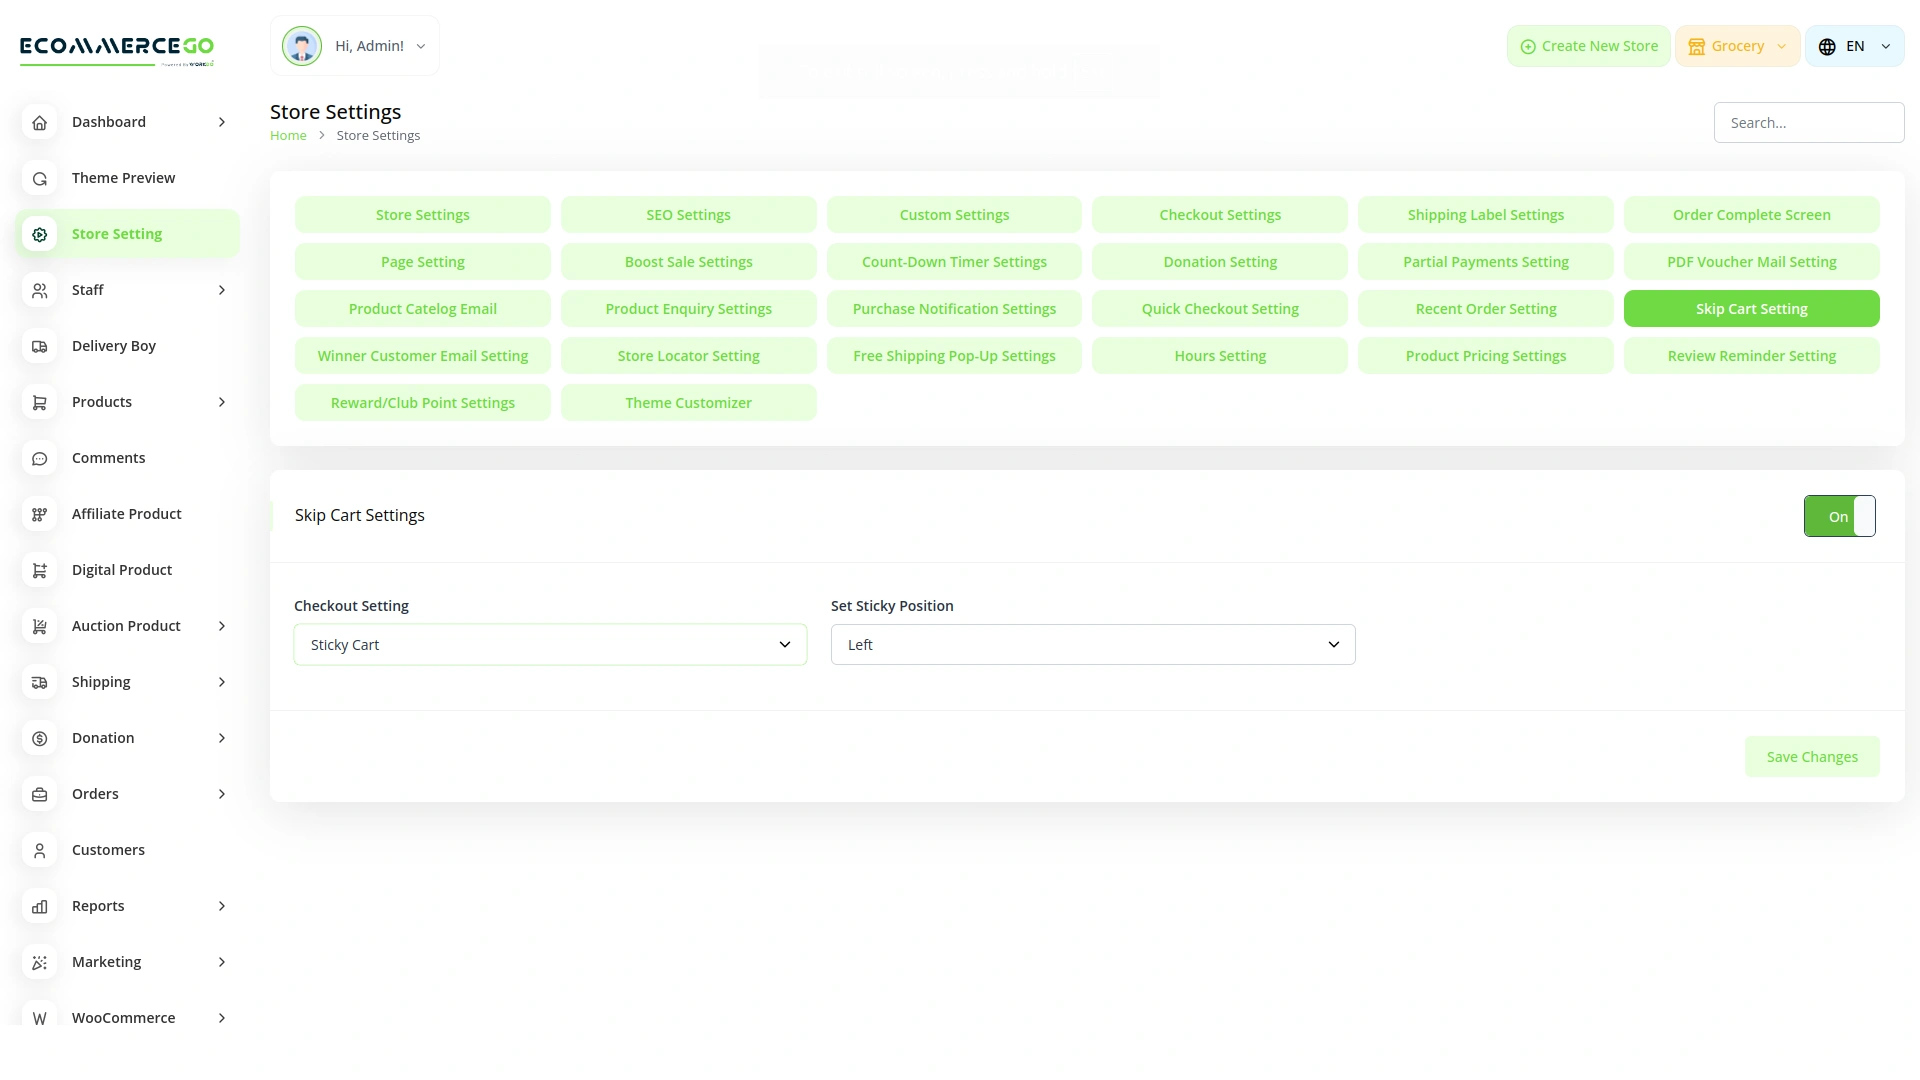Image resolution: width=1920 pixels, height=1080 pixels.
Task: Click the Affiliate Product icon
Action: click(x=39, y=514)
